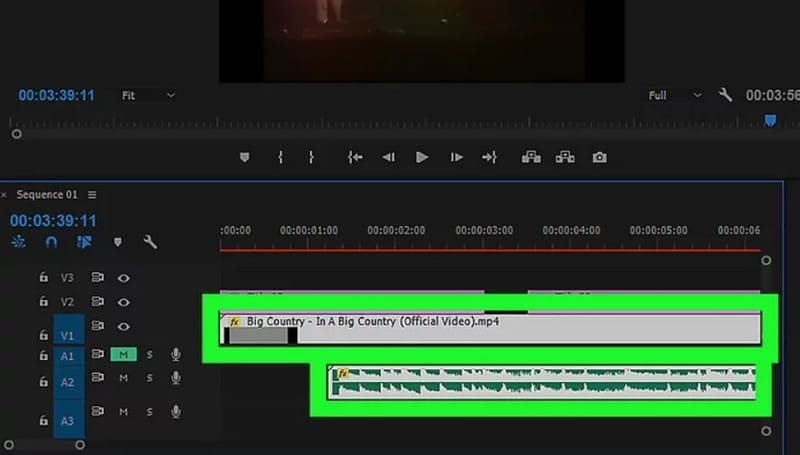Viewport: 800px width, 455px height.
Task: Hide track V3 with its eye icon
Action: pos(124,277)
